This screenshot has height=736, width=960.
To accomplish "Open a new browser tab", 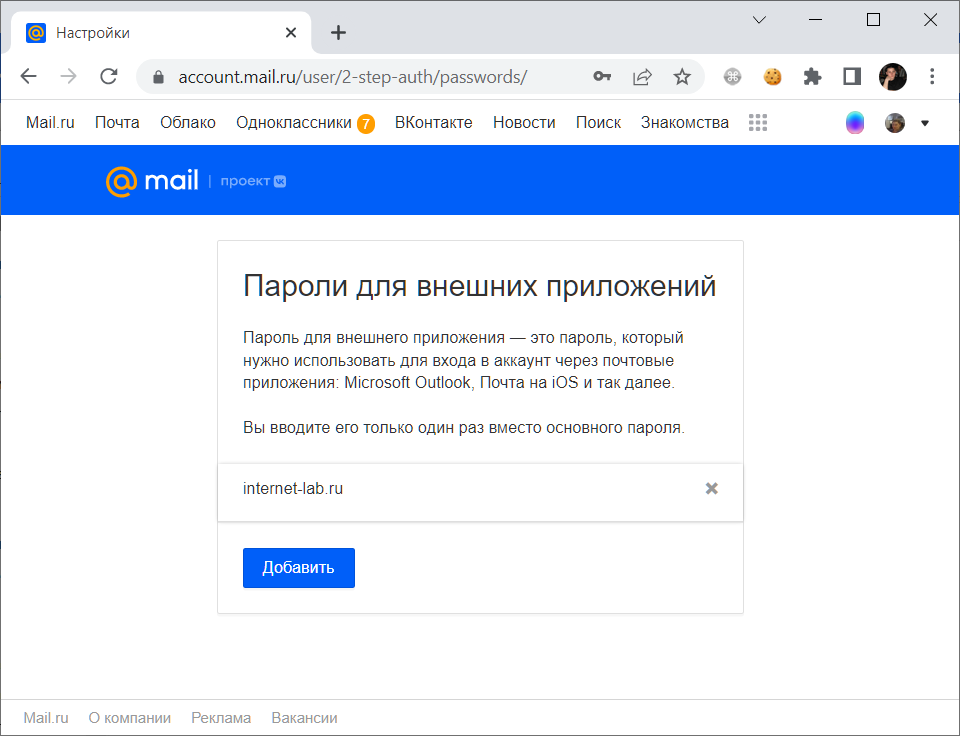I will point(339,32).
